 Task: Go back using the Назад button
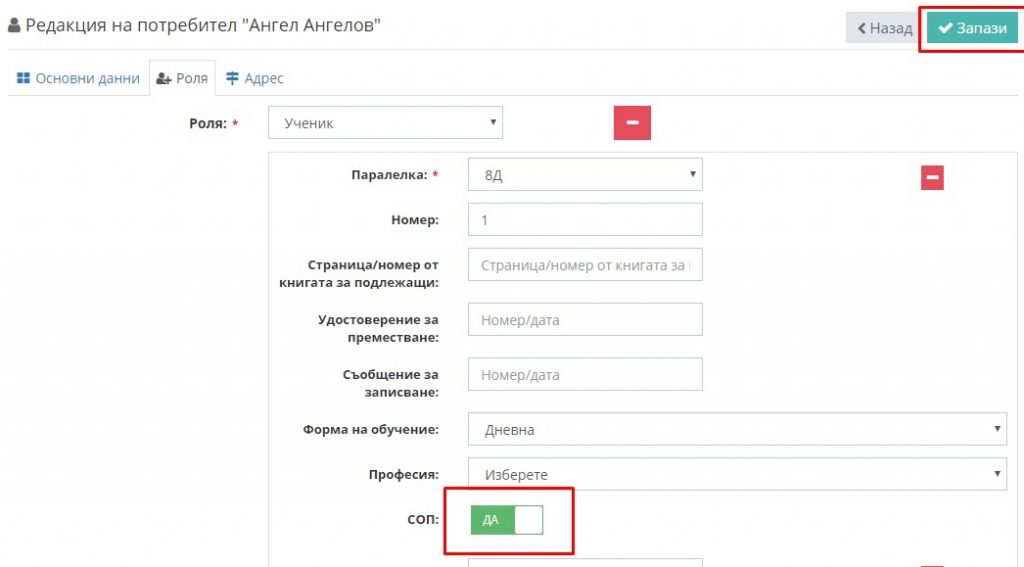click(885, 28)
